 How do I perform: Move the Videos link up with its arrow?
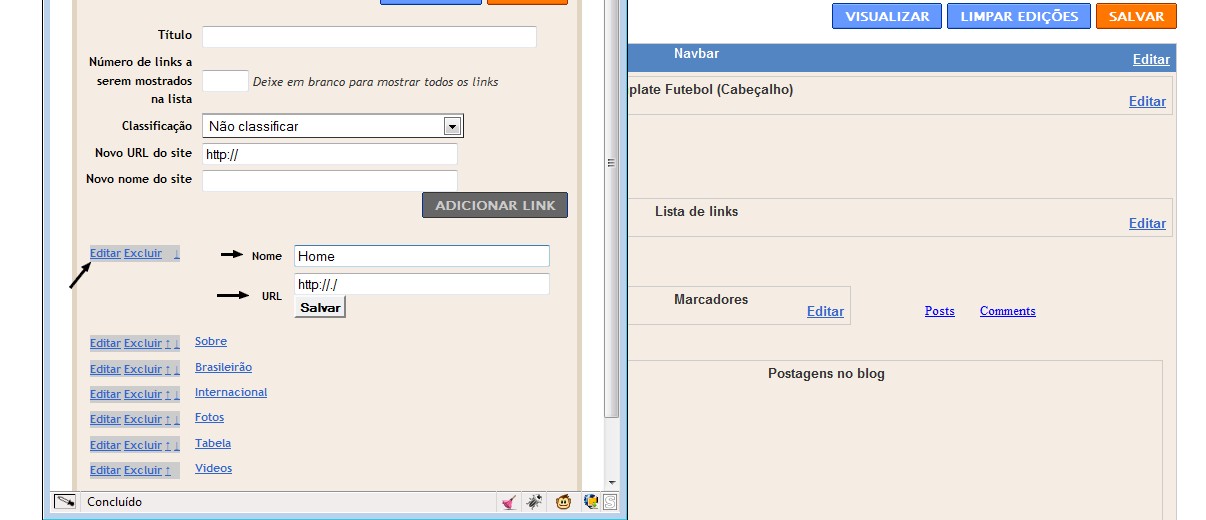tap(168, 470)
